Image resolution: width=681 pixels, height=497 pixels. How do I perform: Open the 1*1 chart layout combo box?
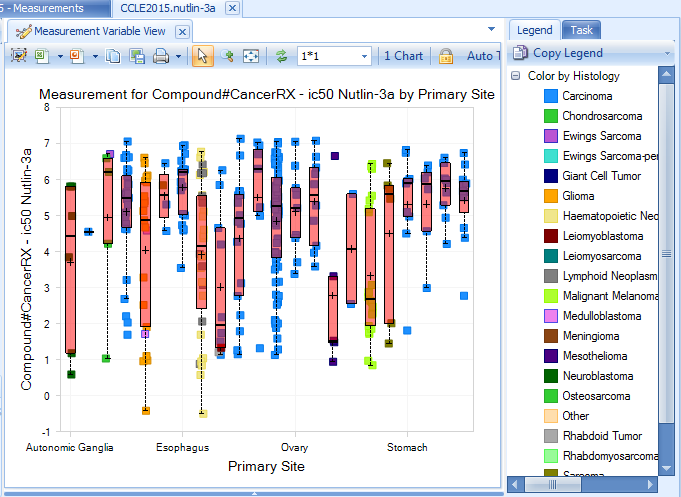[334, 56]
